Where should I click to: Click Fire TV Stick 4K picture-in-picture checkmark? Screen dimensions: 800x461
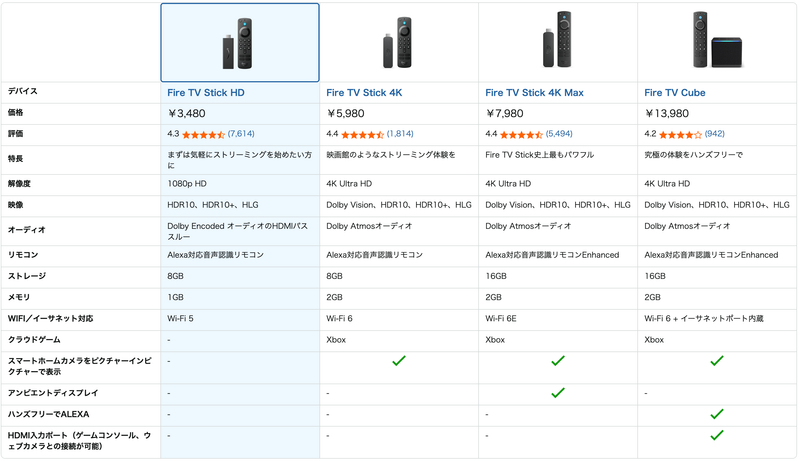(399, 360)
